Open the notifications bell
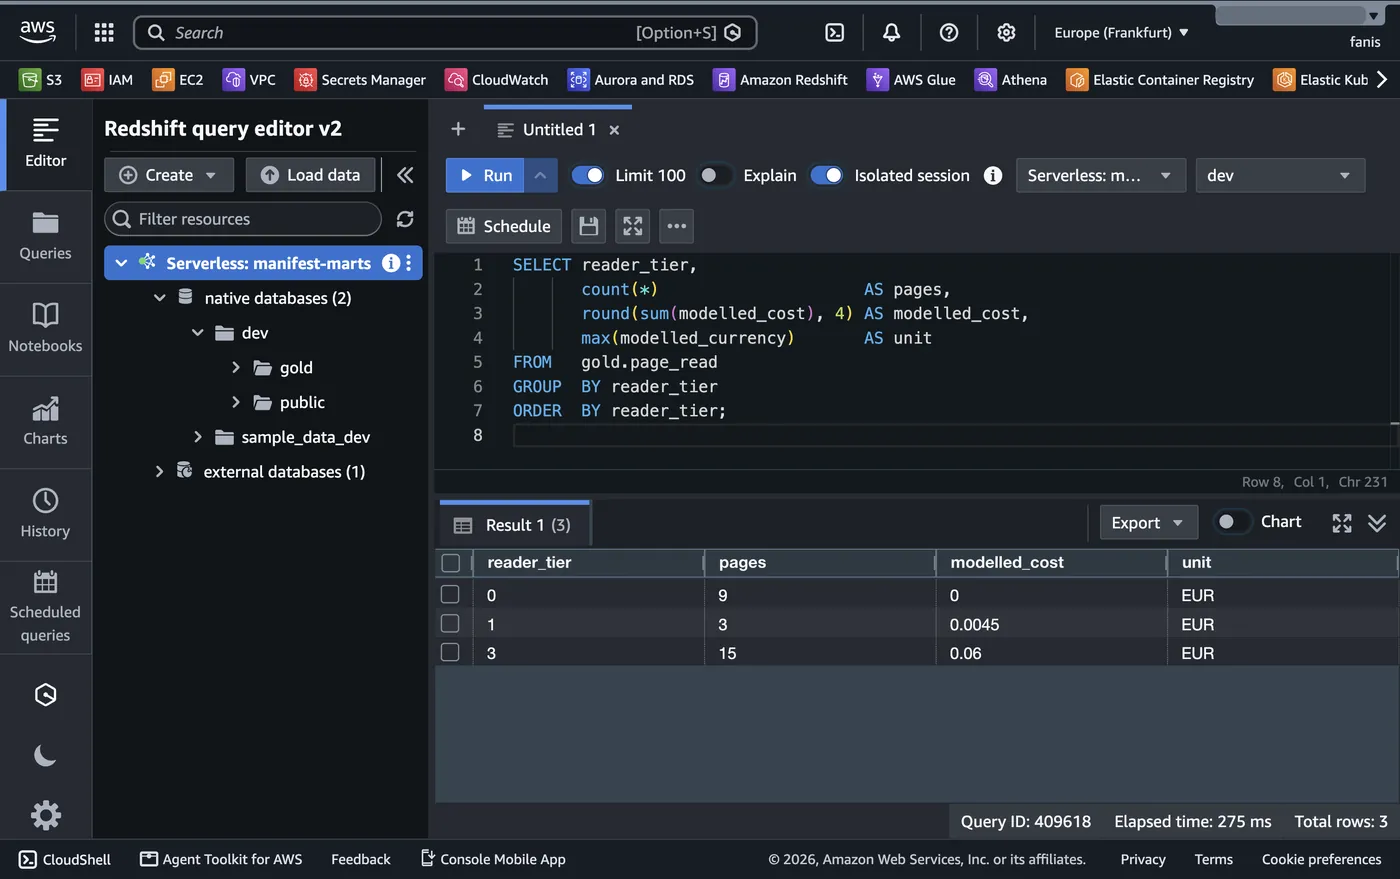The width and height of the screenshot is (1400, 879). point(892,33)
